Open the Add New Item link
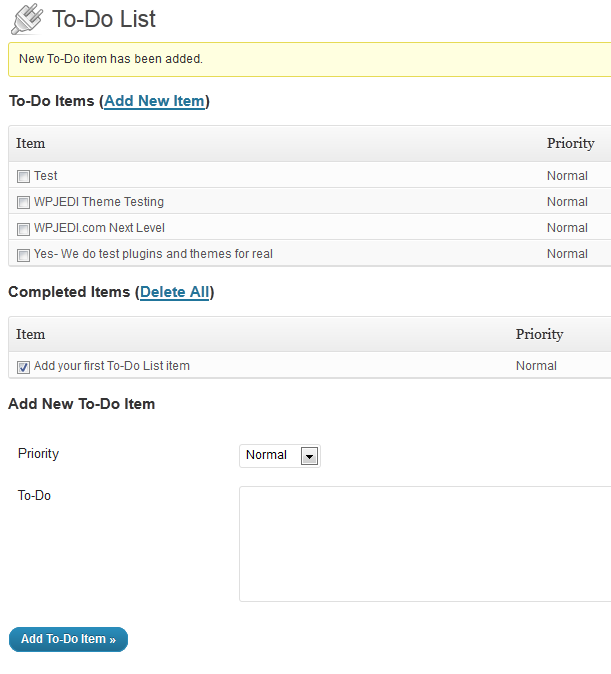 click(154, 101)
